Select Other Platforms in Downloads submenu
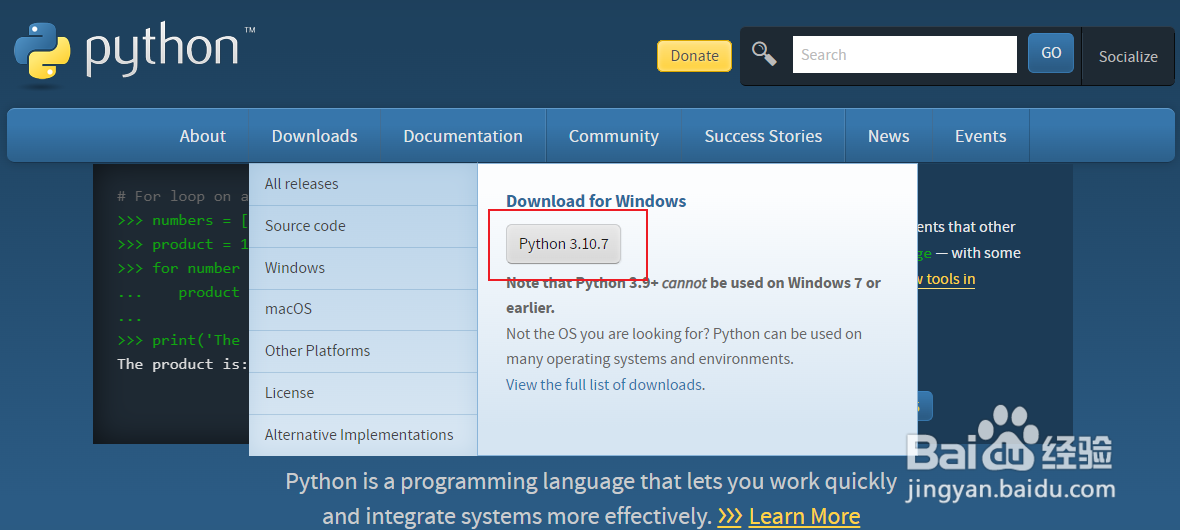The width and height of the screenshot is (1180, 530). [x=363, y=351]
